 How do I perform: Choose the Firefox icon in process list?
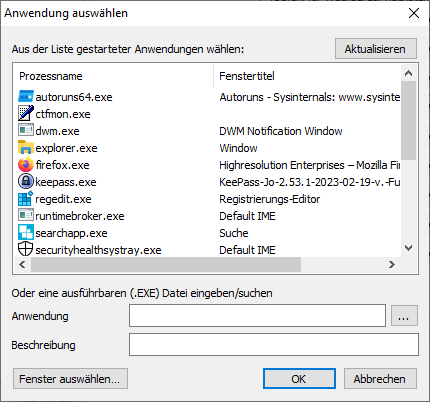click(x=26, y=164)
